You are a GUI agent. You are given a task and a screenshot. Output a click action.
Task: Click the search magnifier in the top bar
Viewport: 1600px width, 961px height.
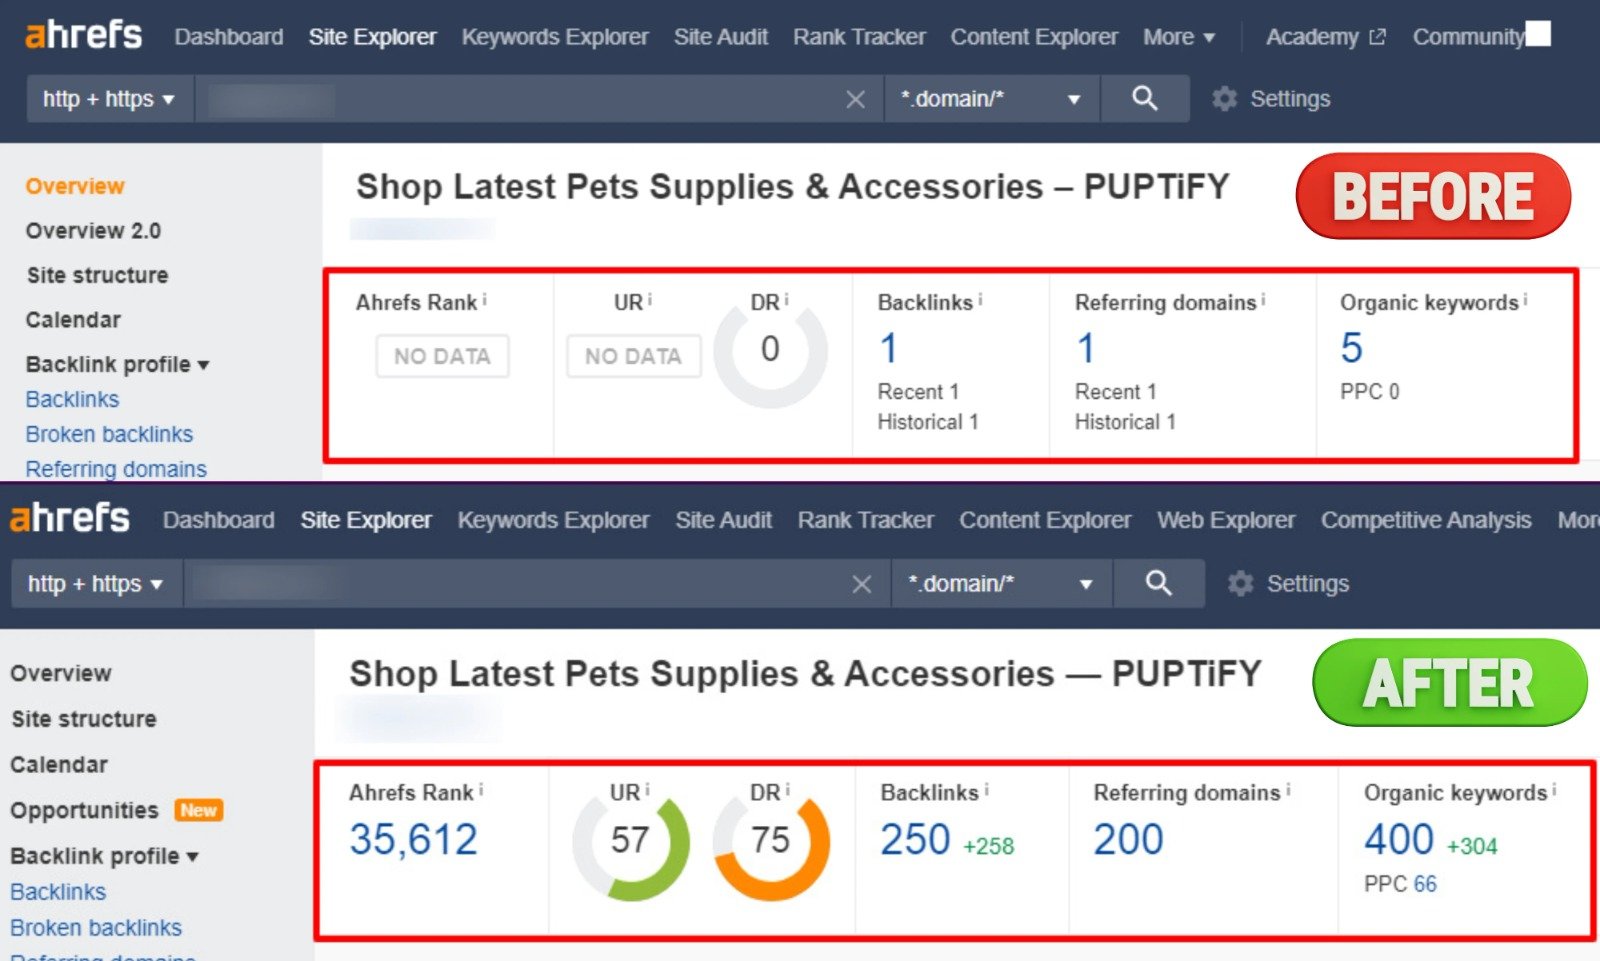coord(1144,98)
